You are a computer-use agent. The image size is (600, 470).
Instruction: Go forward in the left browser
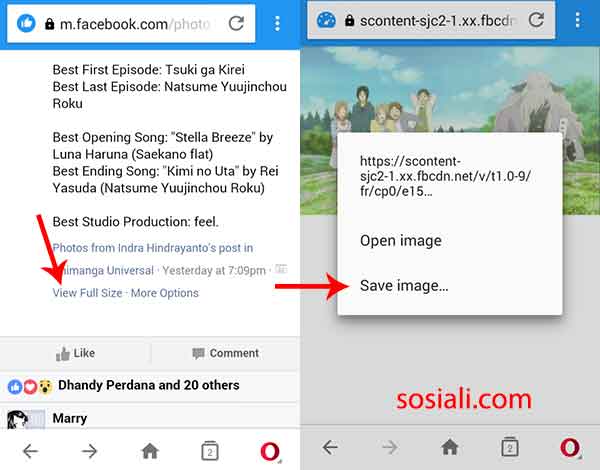90,451
